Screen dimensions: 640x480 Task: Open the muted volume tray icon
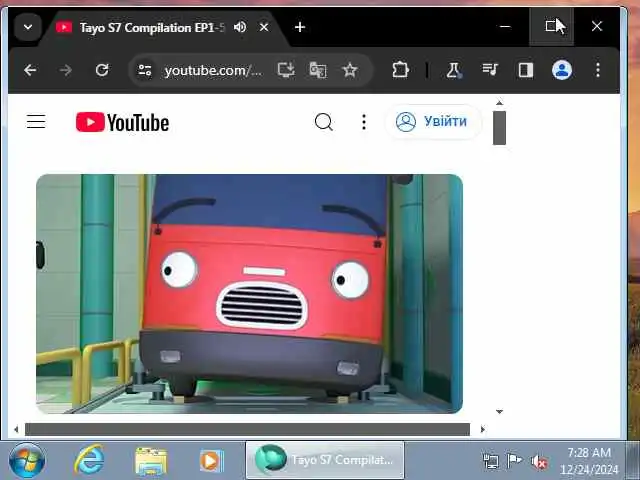[539, 461]
